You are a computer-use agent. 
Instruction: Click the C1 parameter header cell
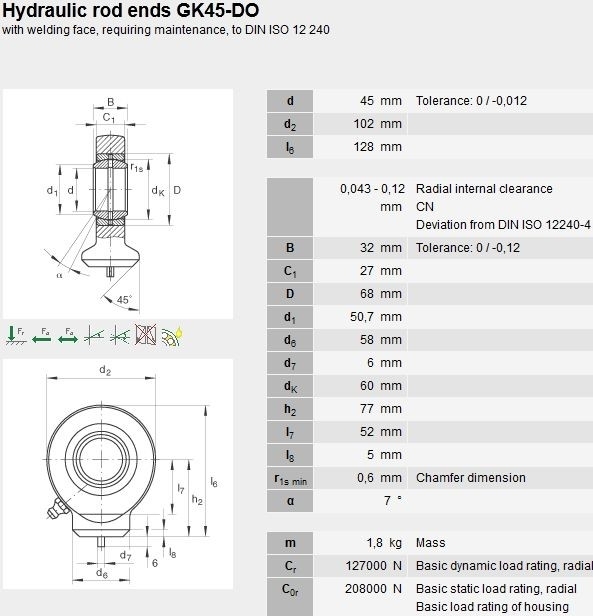point(290,271)
